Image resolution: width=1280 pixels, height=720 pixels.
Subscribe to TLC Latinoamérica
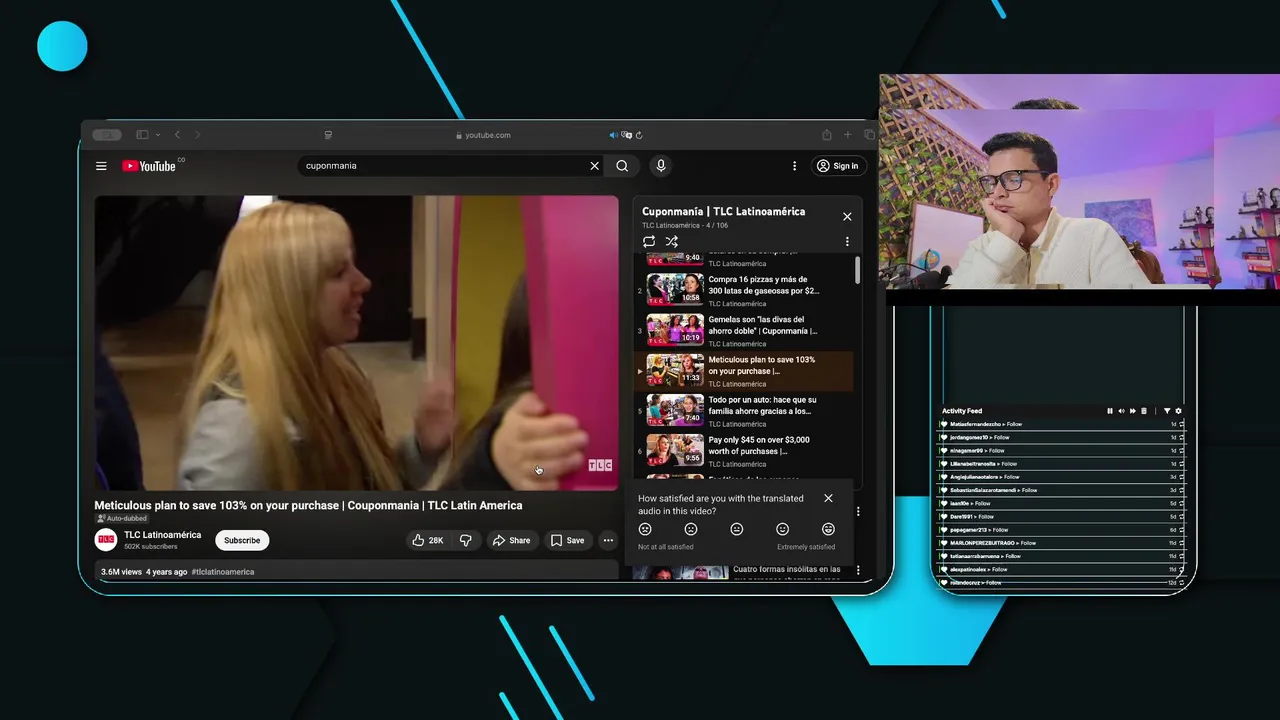(242, 540)
